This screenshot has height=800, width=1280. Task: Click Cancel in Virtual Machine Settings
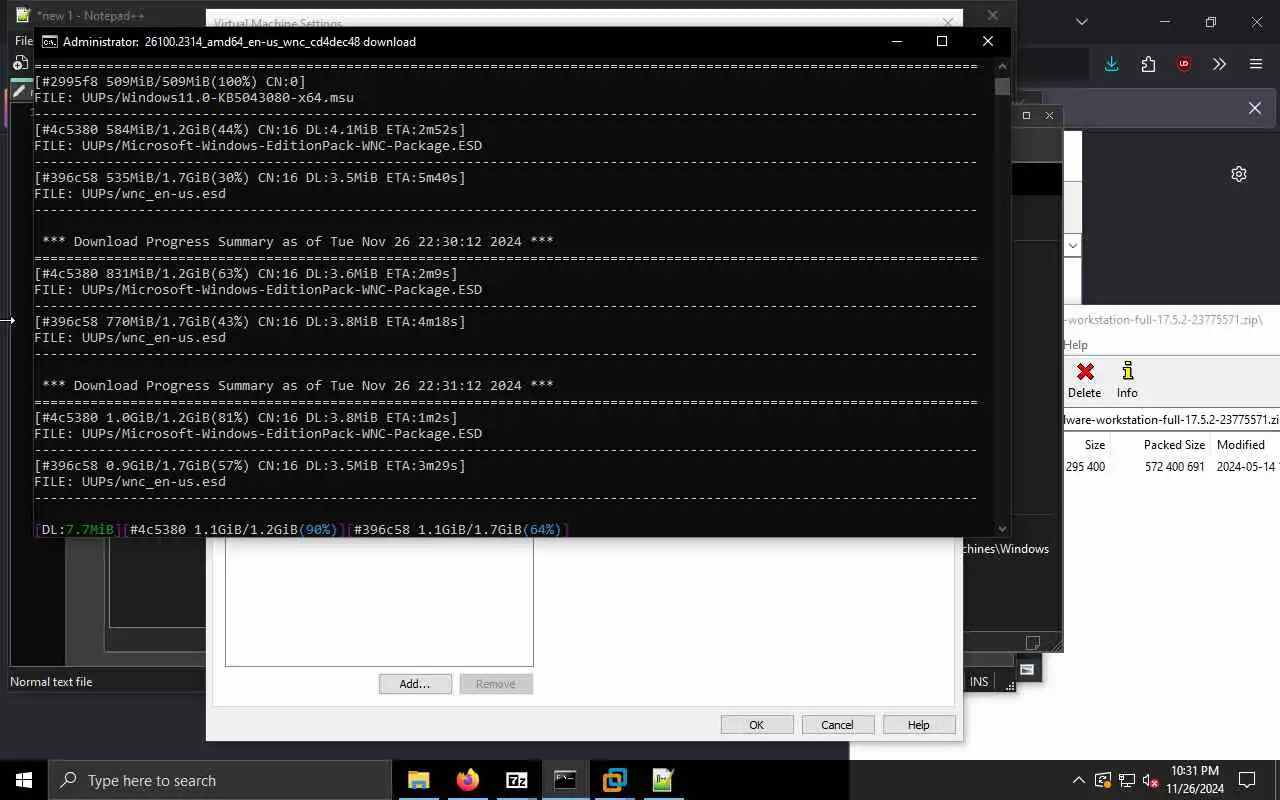click(837, 725)
